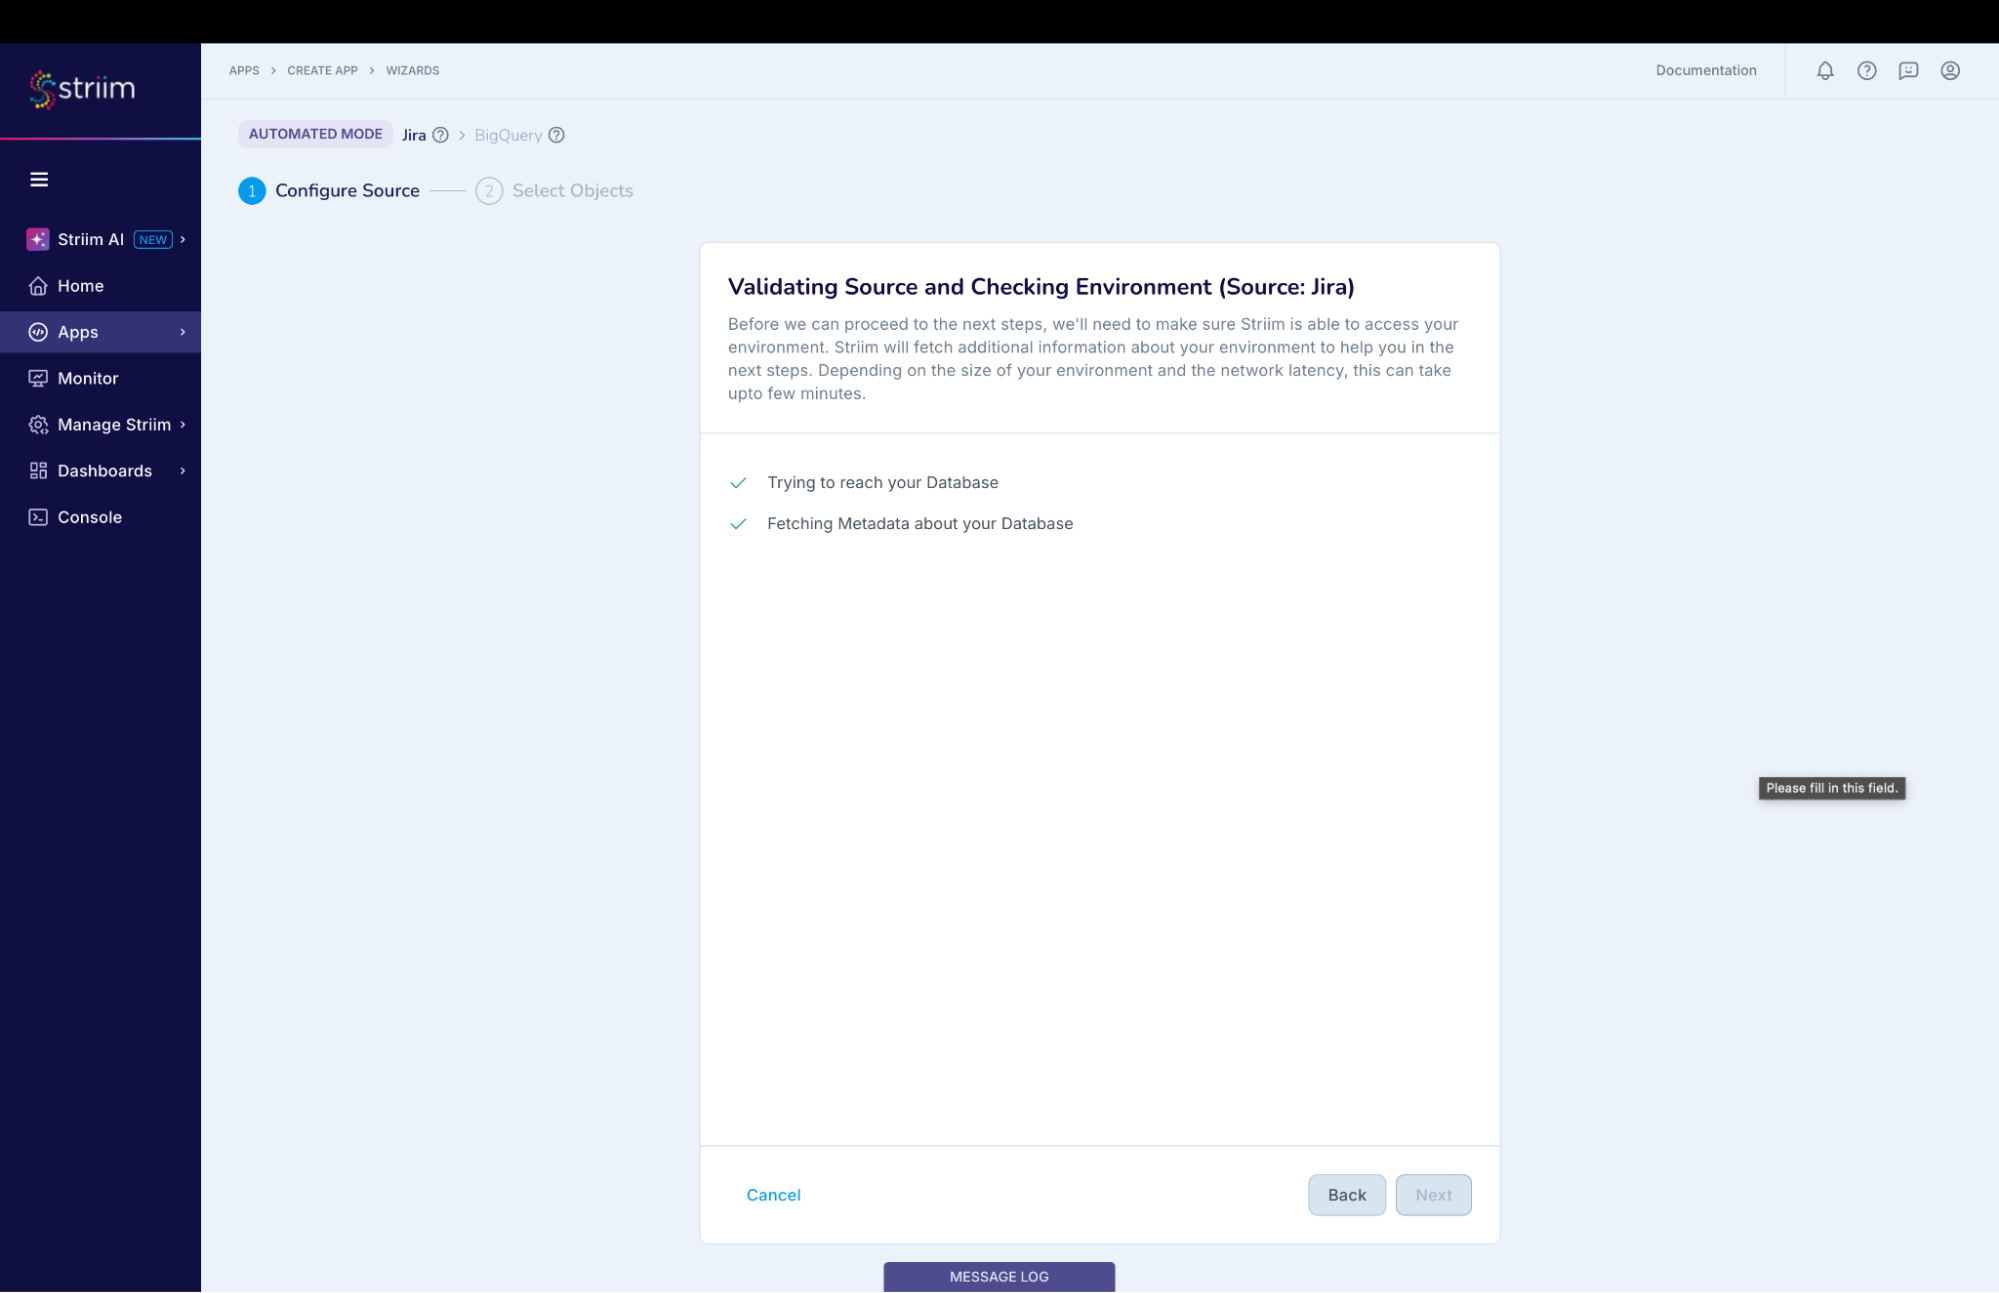Open the MESSAGE LOG panel

tap(999, 1277)
